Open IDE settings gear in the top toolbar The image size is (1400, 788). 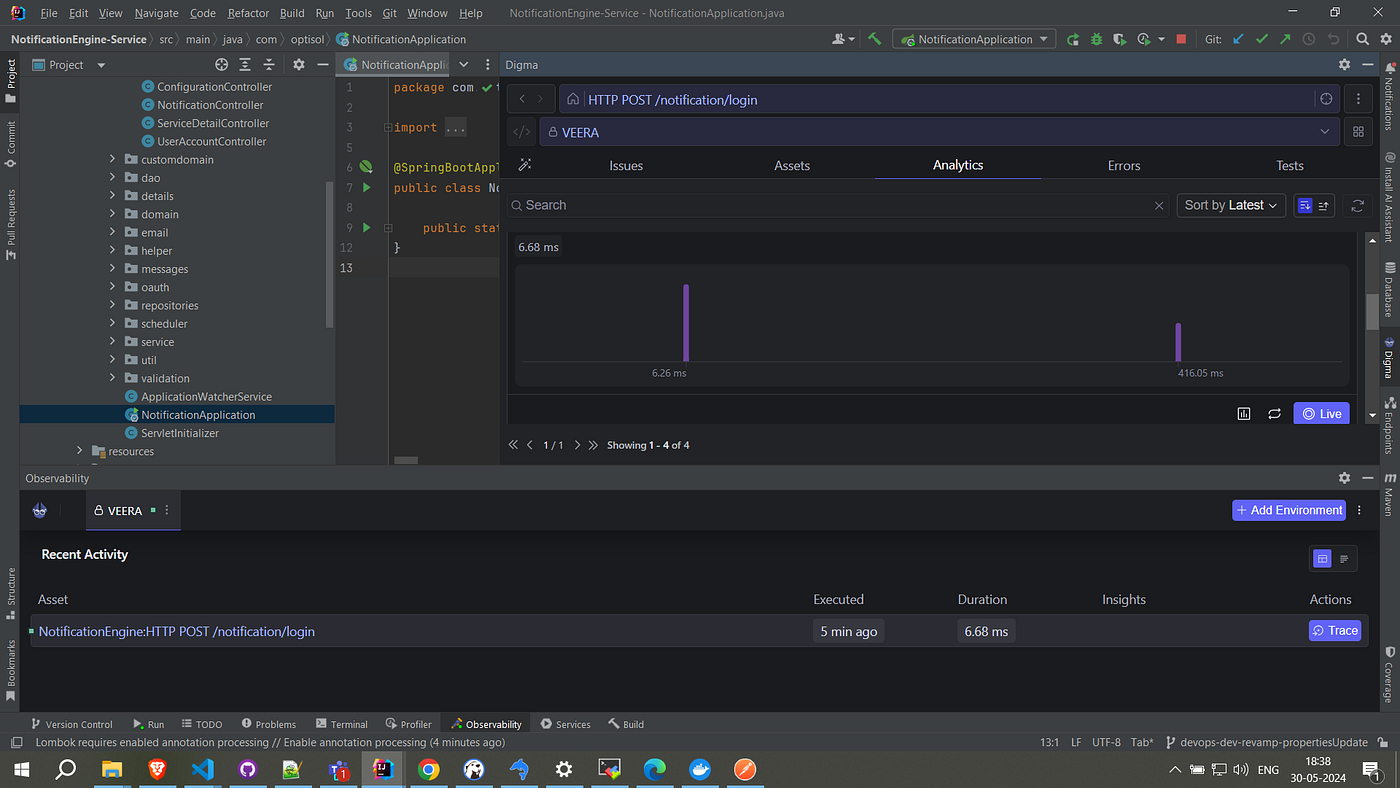(1385, 39)
